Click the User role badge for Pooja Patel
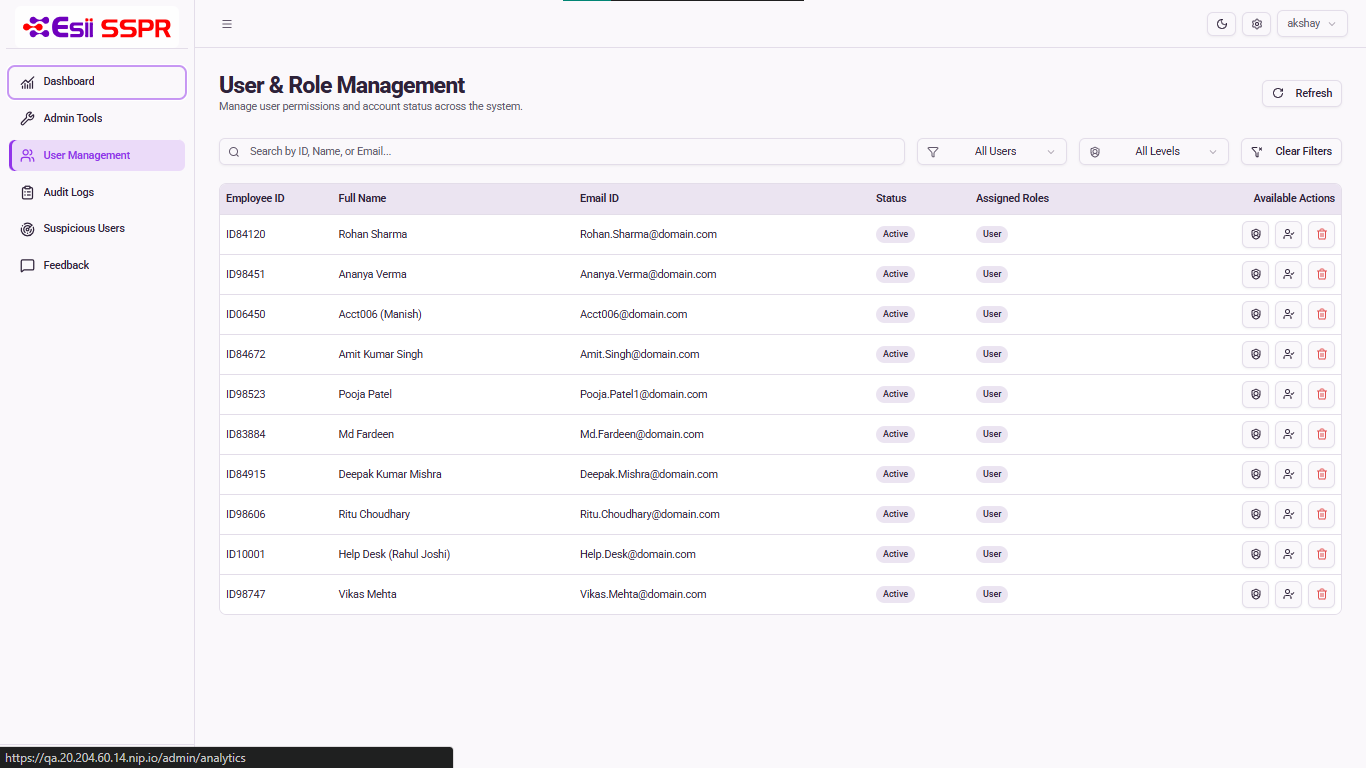This screenshot has width=1366, height=768. (992, 394)
